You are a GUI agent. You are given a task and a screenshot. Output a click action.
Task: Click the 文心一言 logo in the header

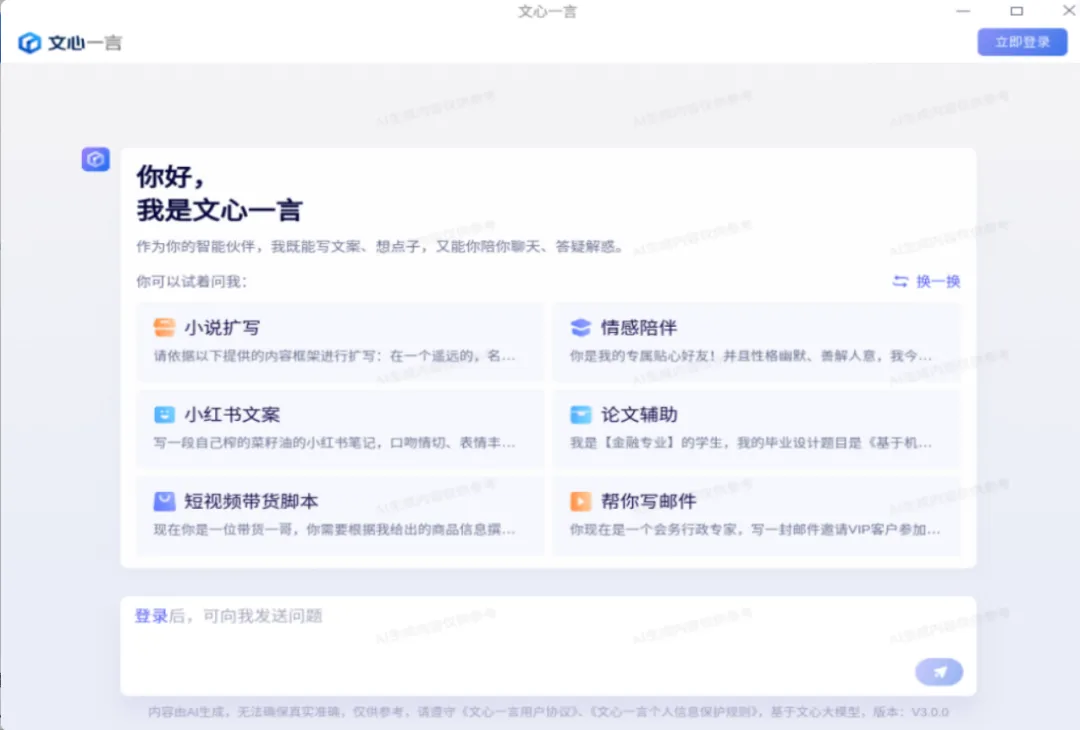coord(70,43)
